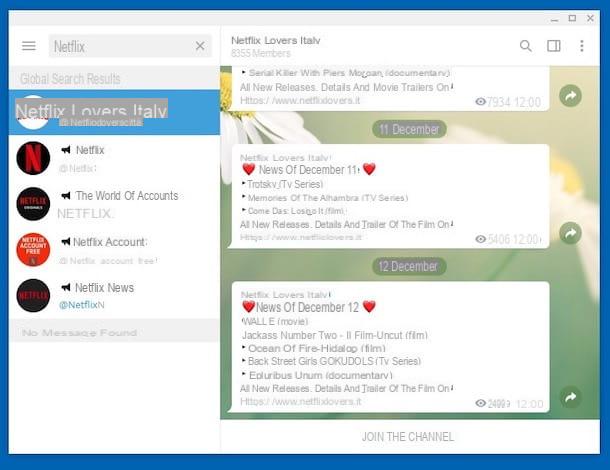The width and height of the screenshot is (610, 470).
Task: Click the megaphone icon beside Netflix
Action: pyautogui.click(x=66, y=150)
